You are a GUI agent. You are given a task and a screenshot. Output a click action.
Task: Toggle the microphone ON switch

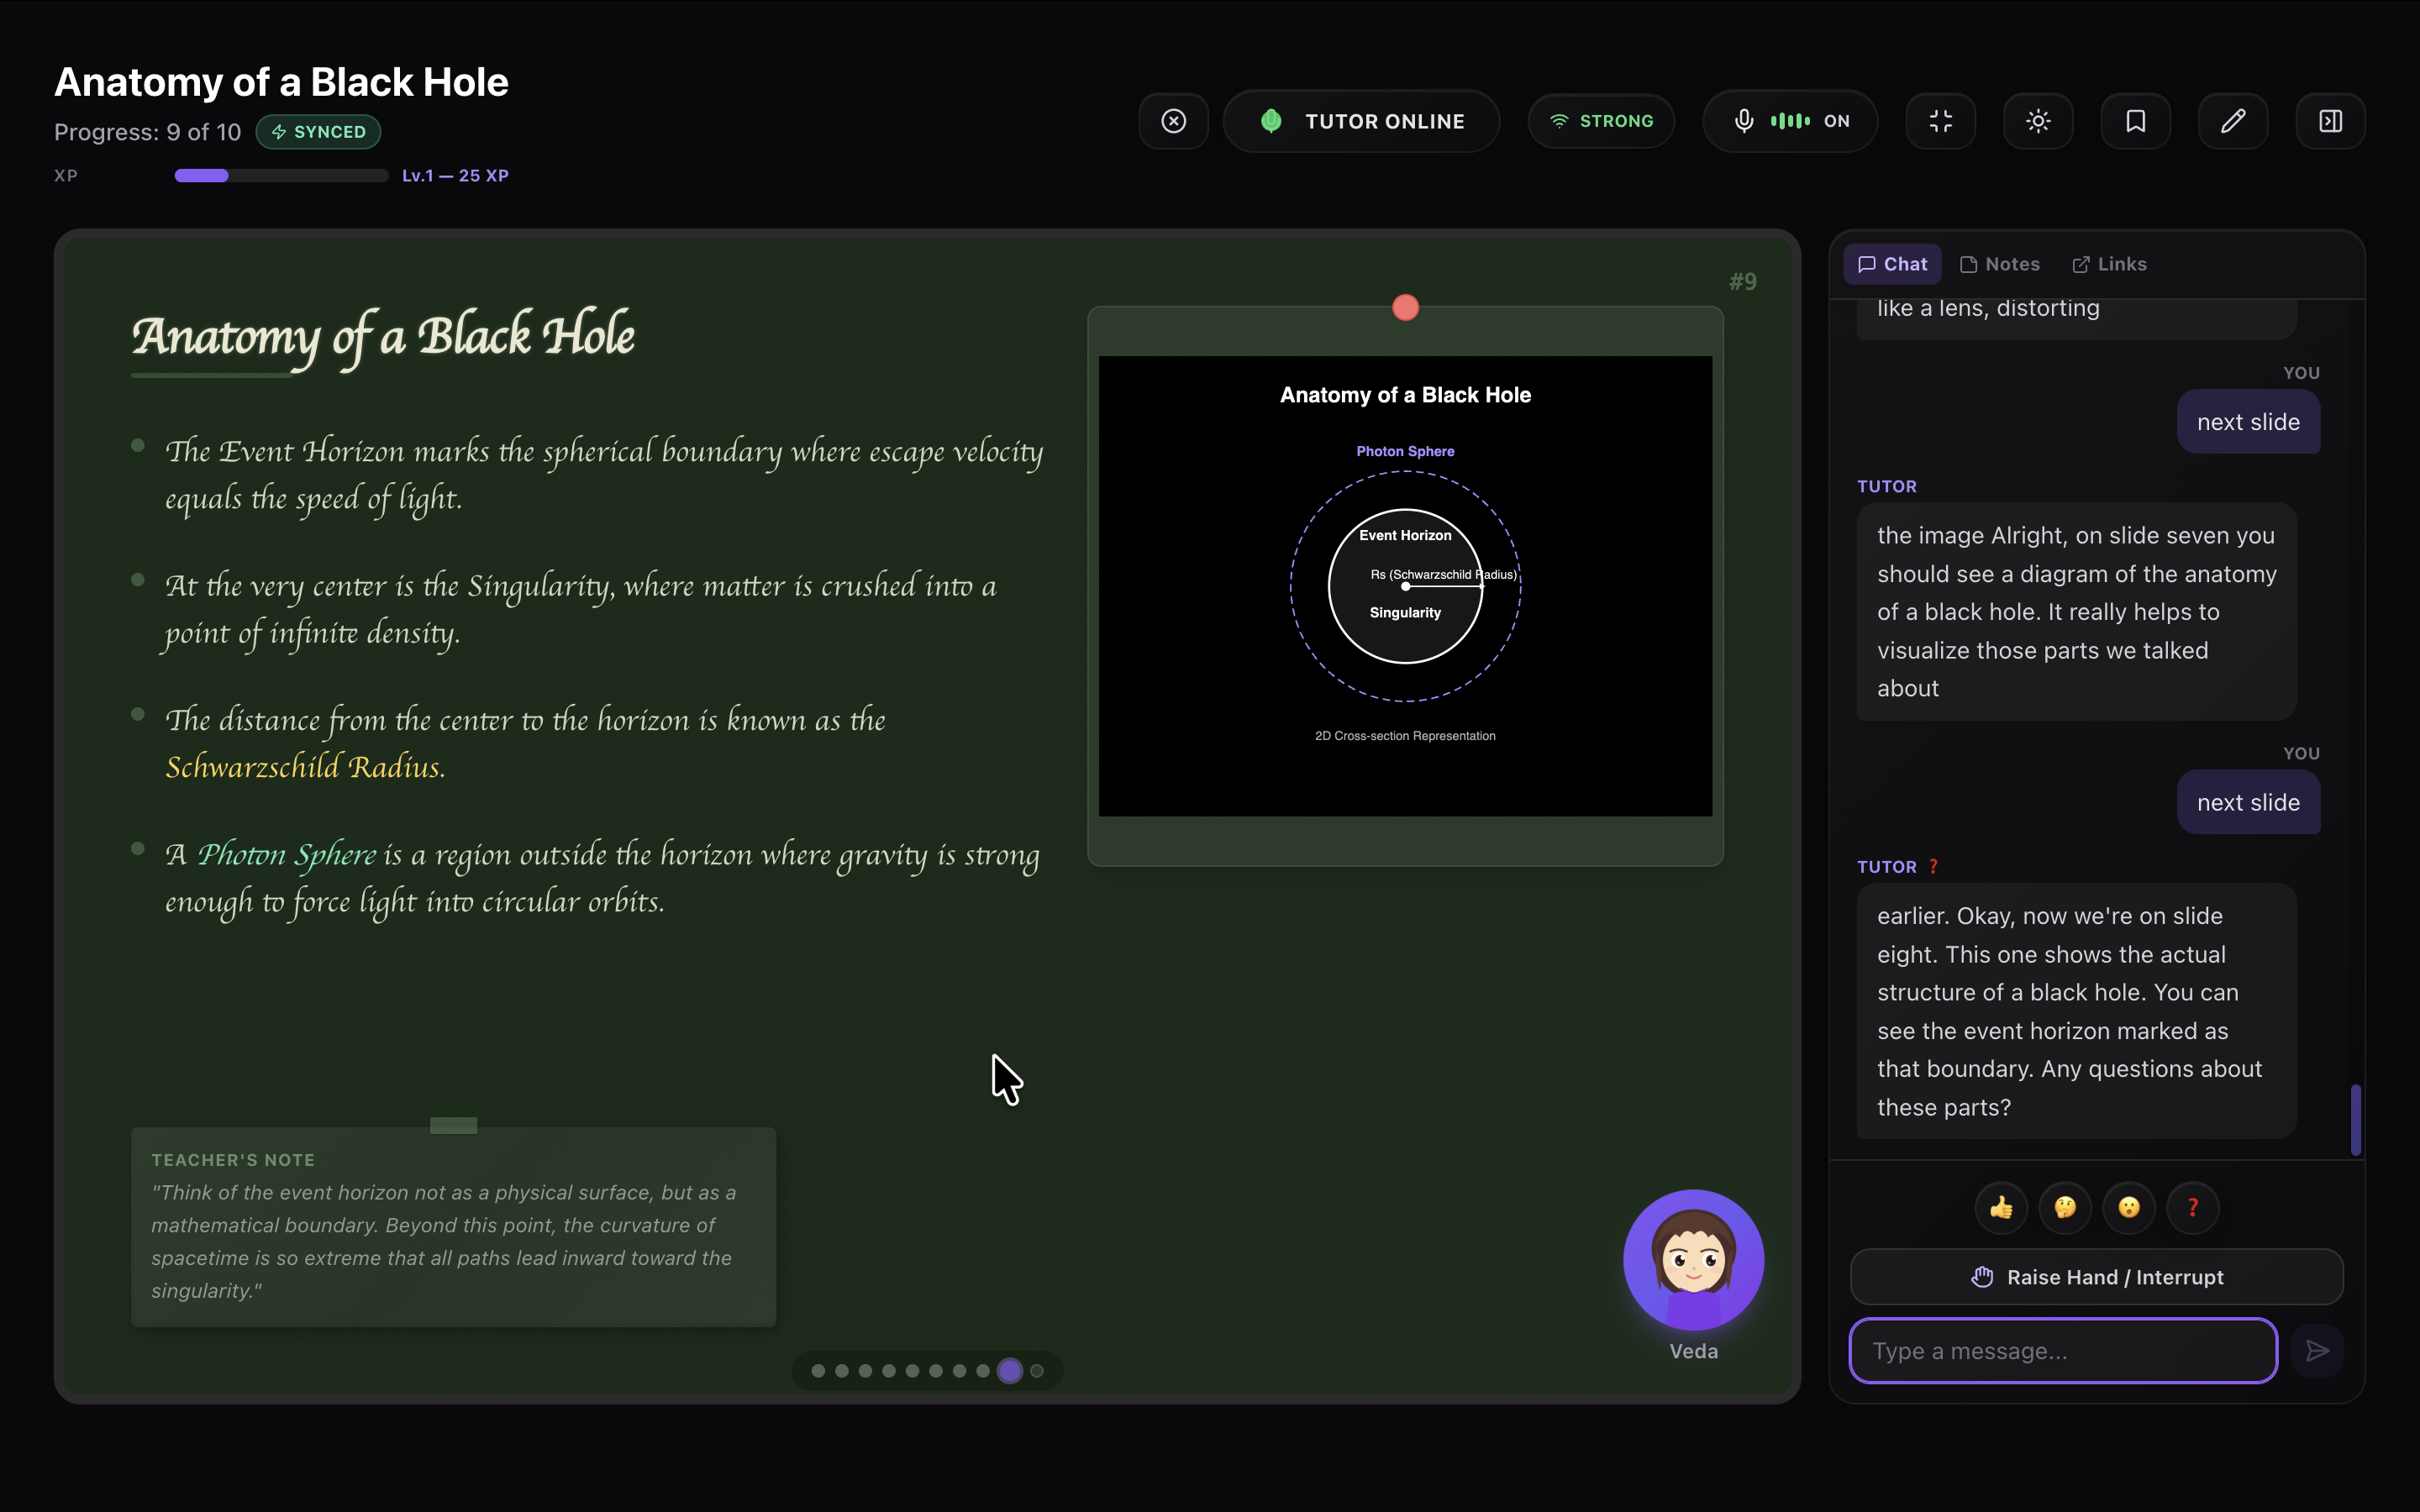[1788, 121]
